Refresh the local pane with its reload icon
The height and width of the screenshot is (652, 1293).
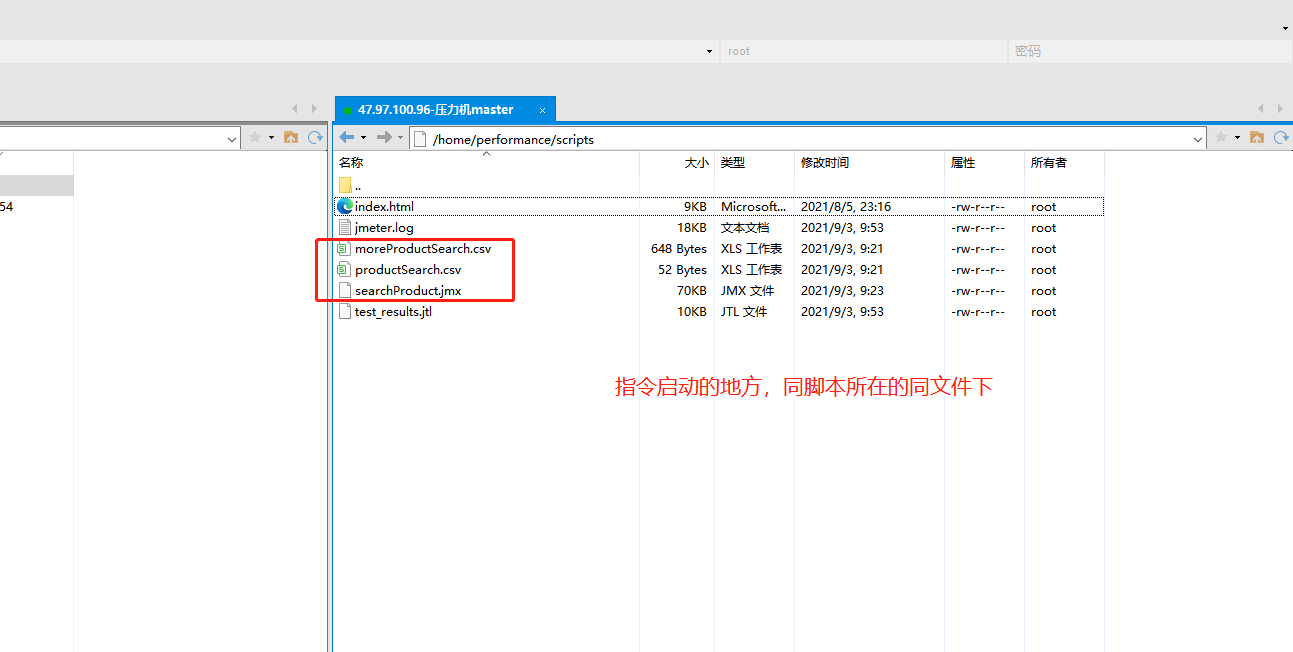coord(314,137)
